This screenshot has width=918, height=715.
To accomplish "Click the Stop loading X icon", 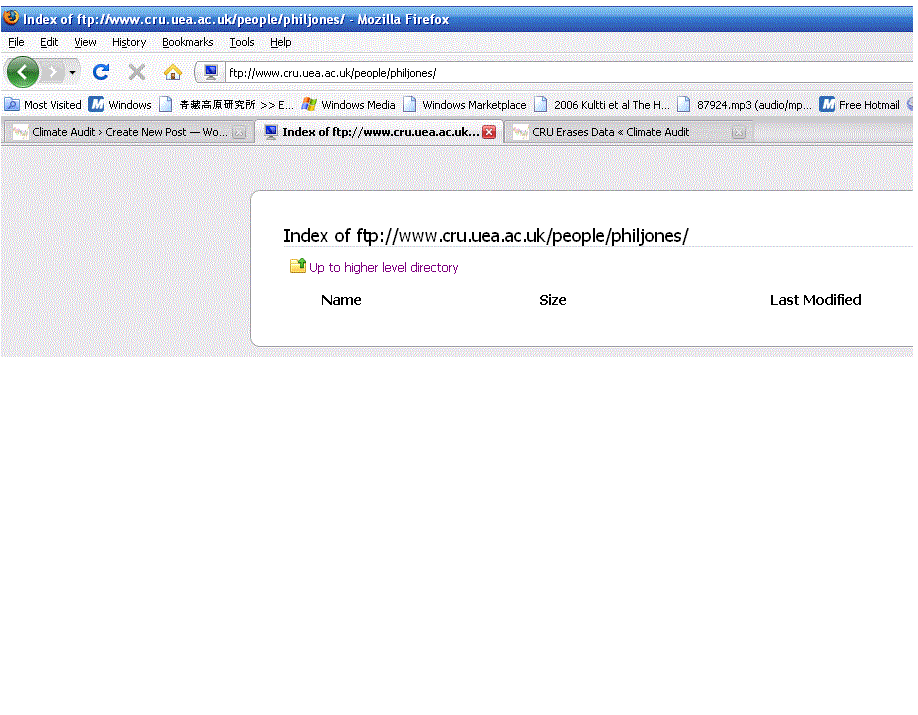I will pos(136,72).
